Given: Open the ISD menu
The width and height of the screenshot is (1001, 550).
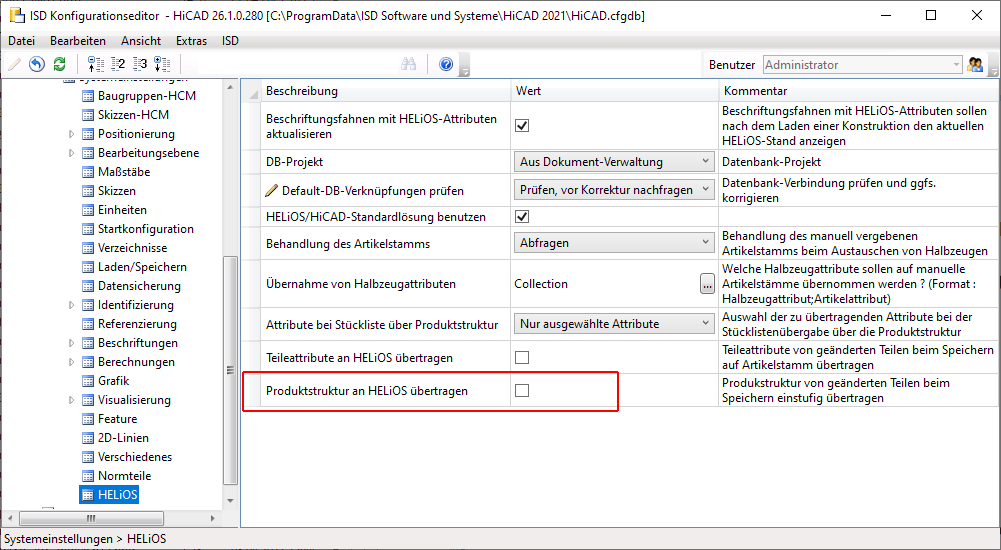Looking at the screenshot, I should coord(230,41).
